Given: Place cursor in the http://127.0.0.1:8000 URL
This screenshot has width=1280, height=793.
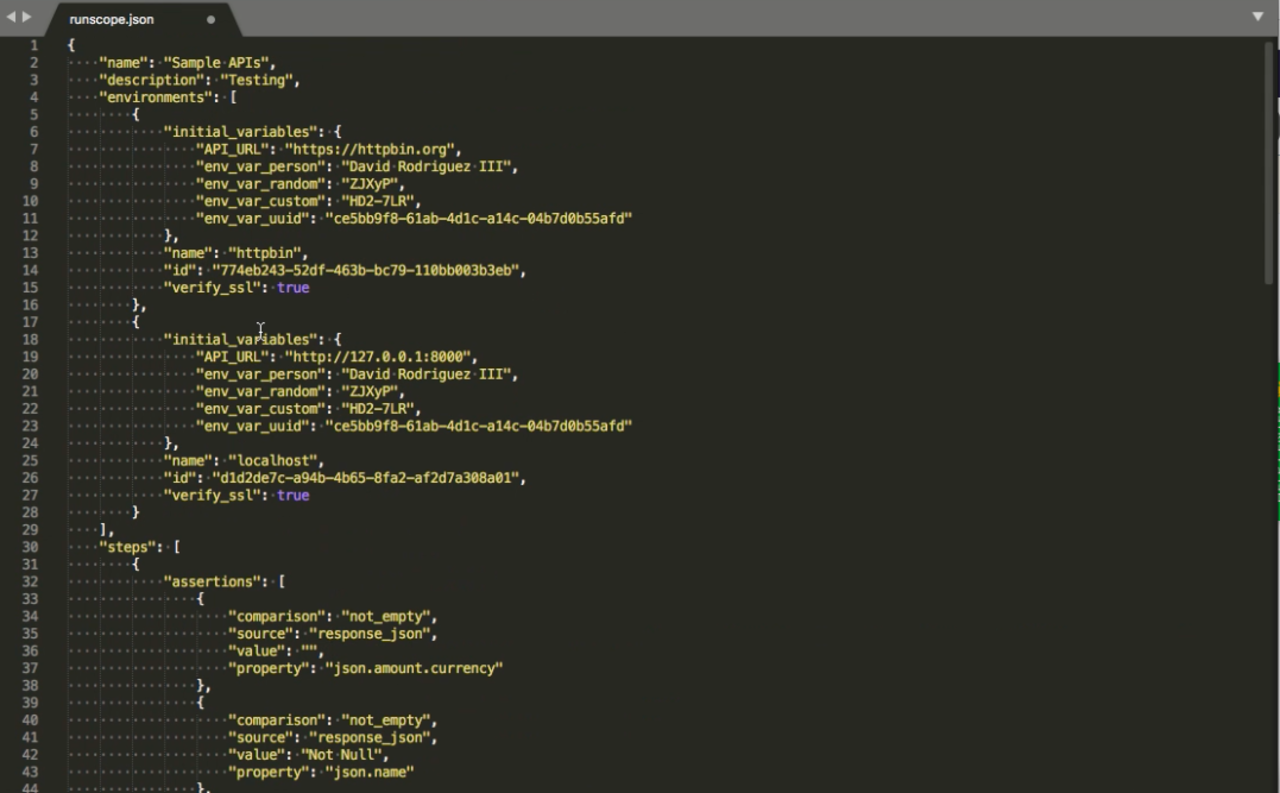Looking at the screenshot, I should coord(381,357).
